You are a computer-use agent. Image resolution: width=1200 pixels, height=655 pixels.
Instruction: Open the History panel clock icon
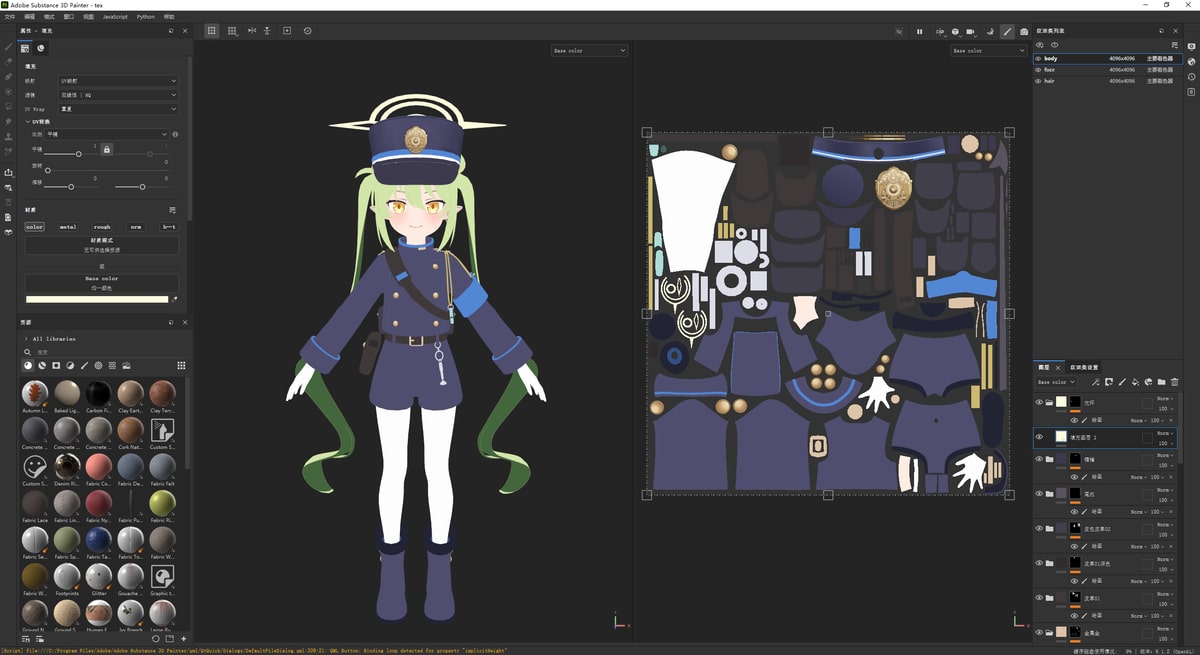coord(1191,76)
